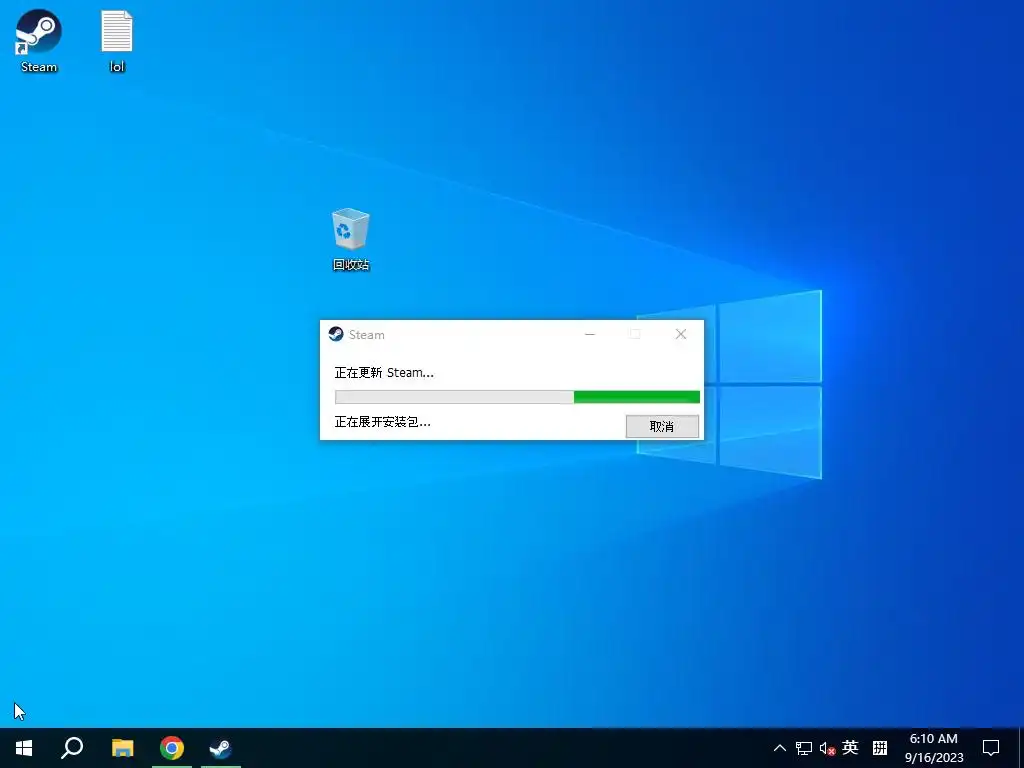Select the Recycle Bin (回收站) icon
Image resolution: width=1024 pixels, height=768 pixels.
pyautogui.click(x=351, y=238)
